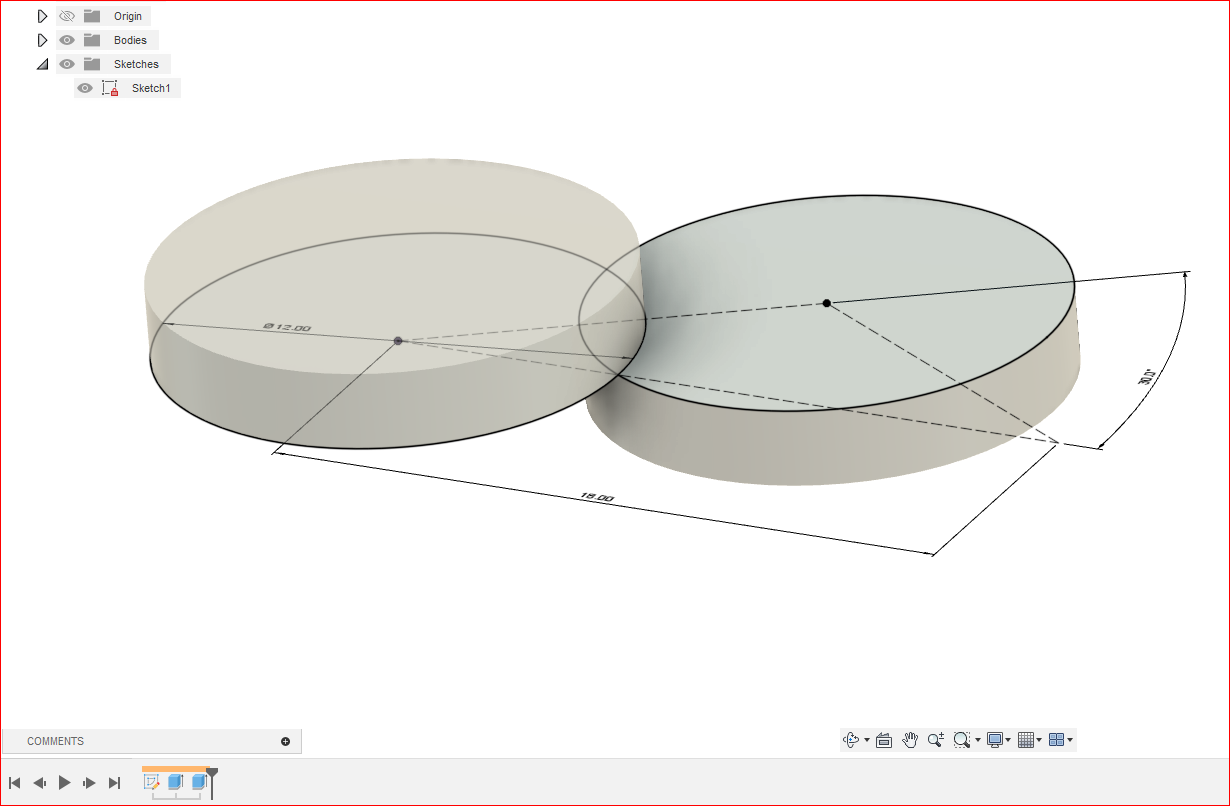Hide the Bodies folder
The height and width of the screenshot is (806, 1230).
pos(66,39)
